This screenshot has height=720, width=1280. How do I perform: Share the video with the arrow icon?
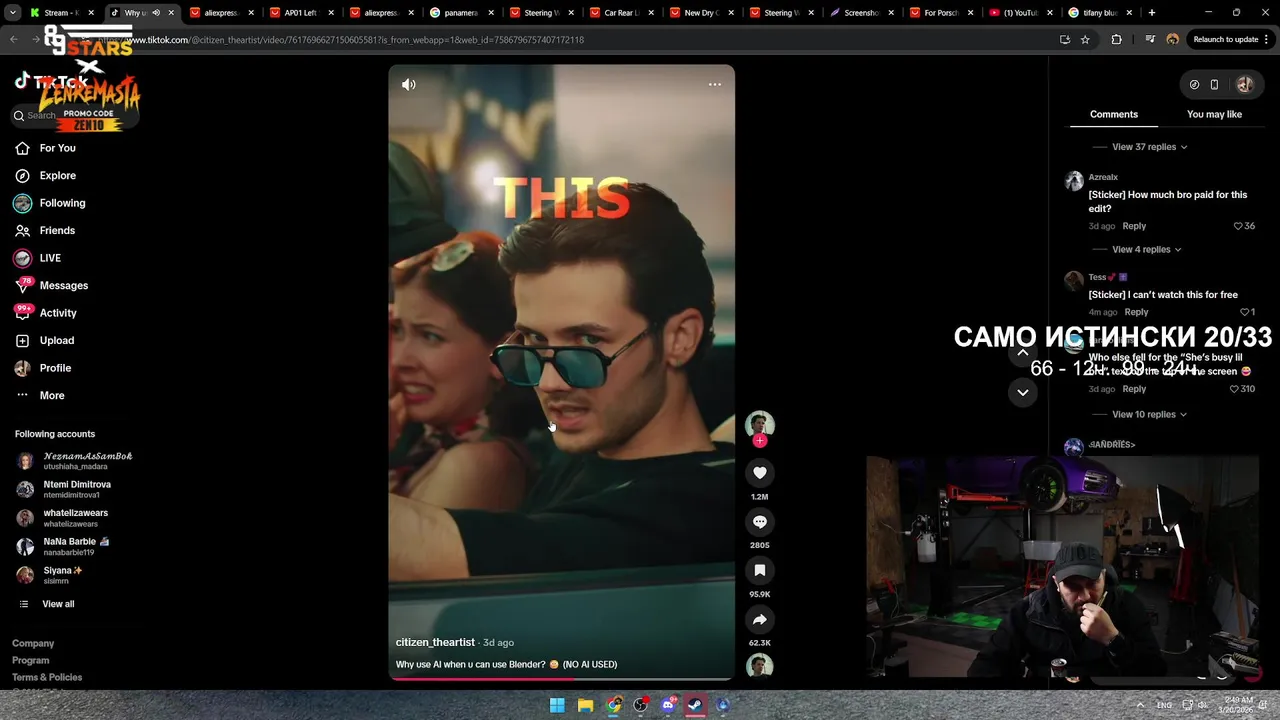(x=760, y=620)
